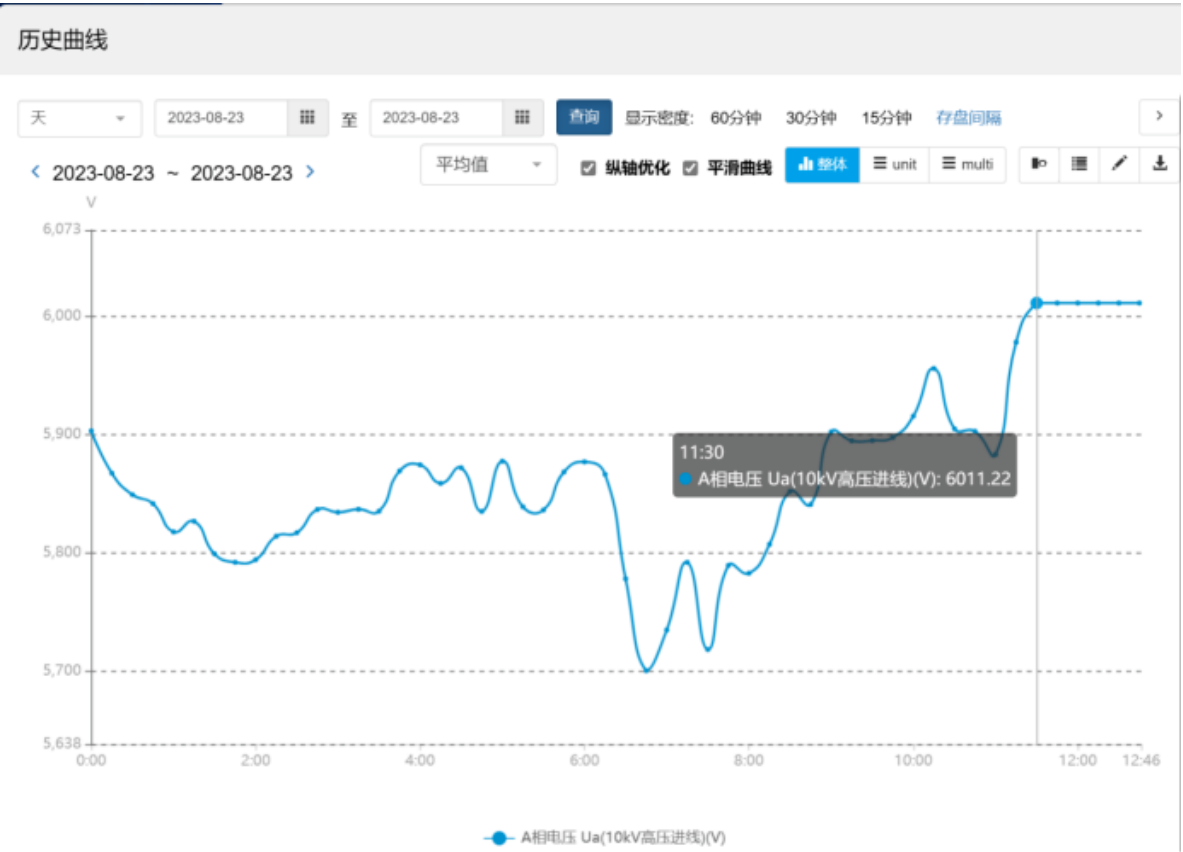The image size is (1183, 852).
Task: Click the download chart icon
Action: (x=1160, y=165)
